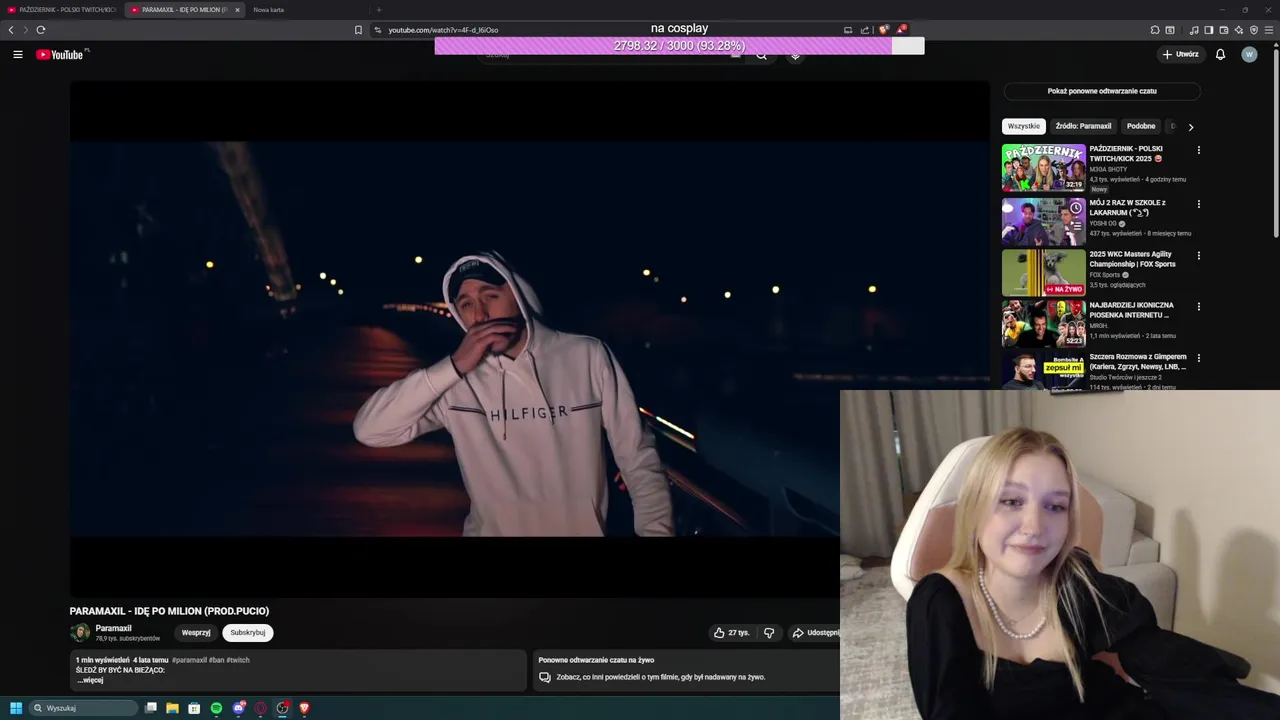This screenshot has width=1280, height=720.
Task: Click Pokaż ponowne odtwarzanie czatu button
Action: [1102, 91]
